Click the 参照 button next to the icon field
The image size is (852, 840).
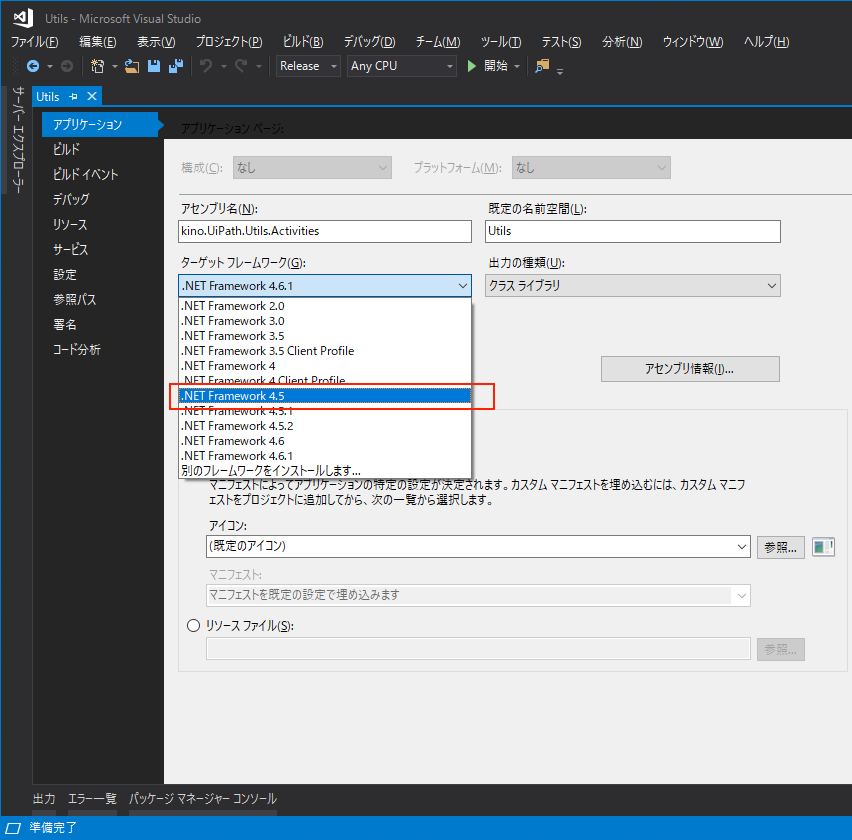pos(779,546)
